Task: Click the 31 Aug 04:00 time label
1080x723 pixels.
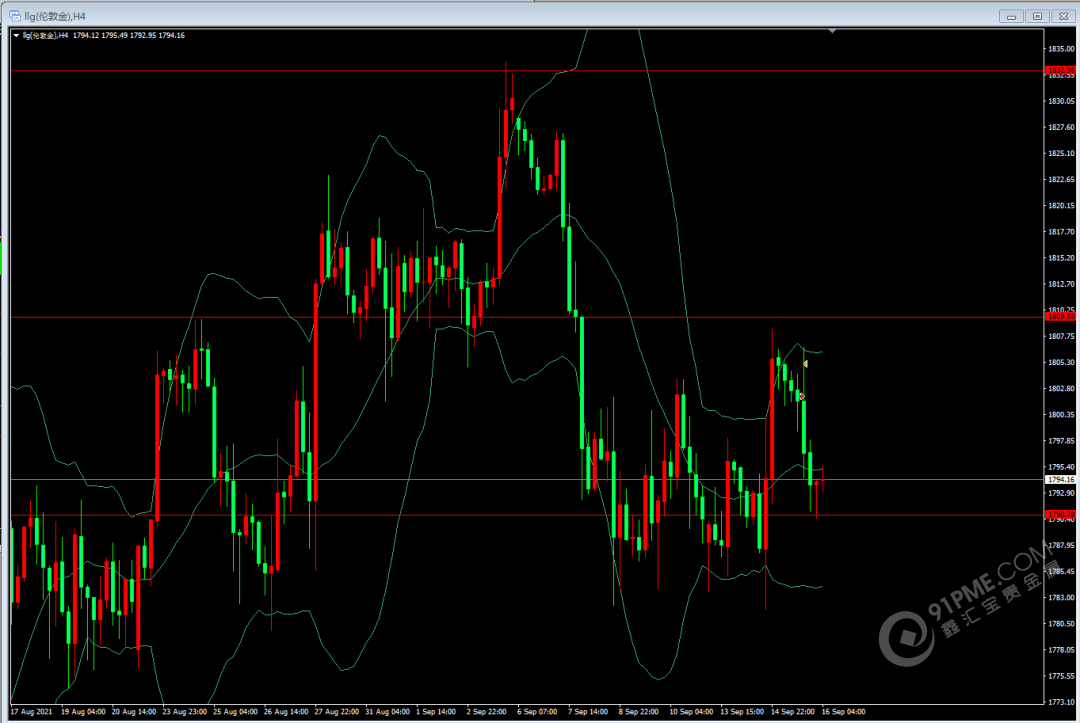Action: click(388, 712)
